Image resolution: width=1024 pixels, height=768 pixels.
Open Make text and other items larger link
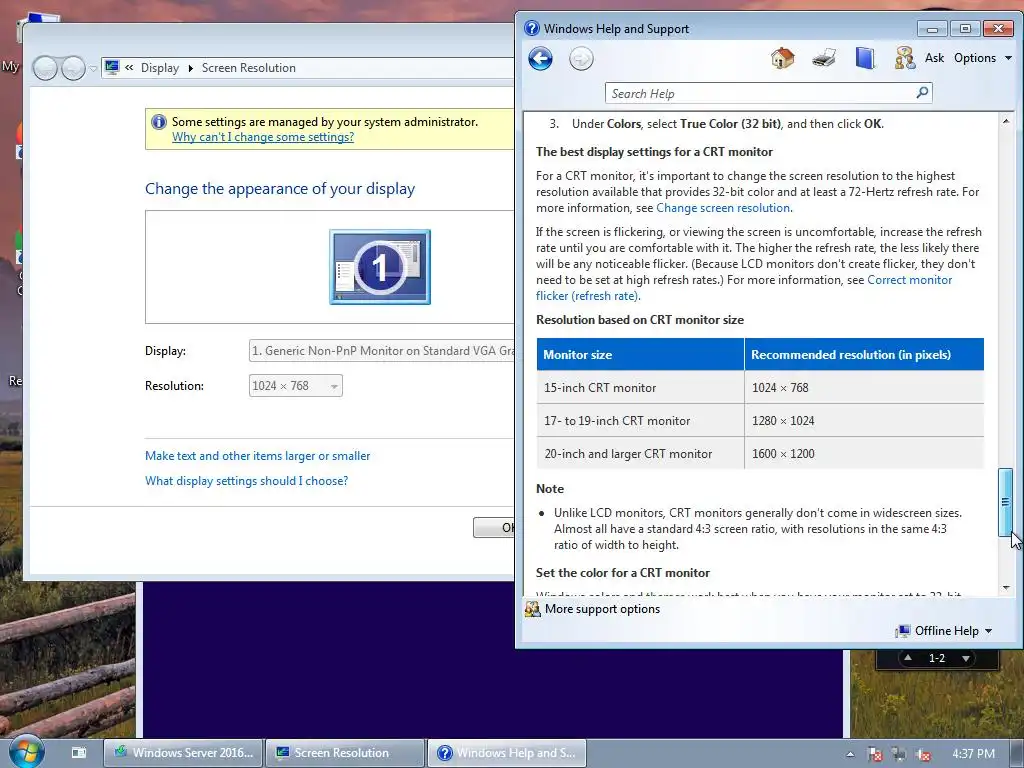(257, 456)
